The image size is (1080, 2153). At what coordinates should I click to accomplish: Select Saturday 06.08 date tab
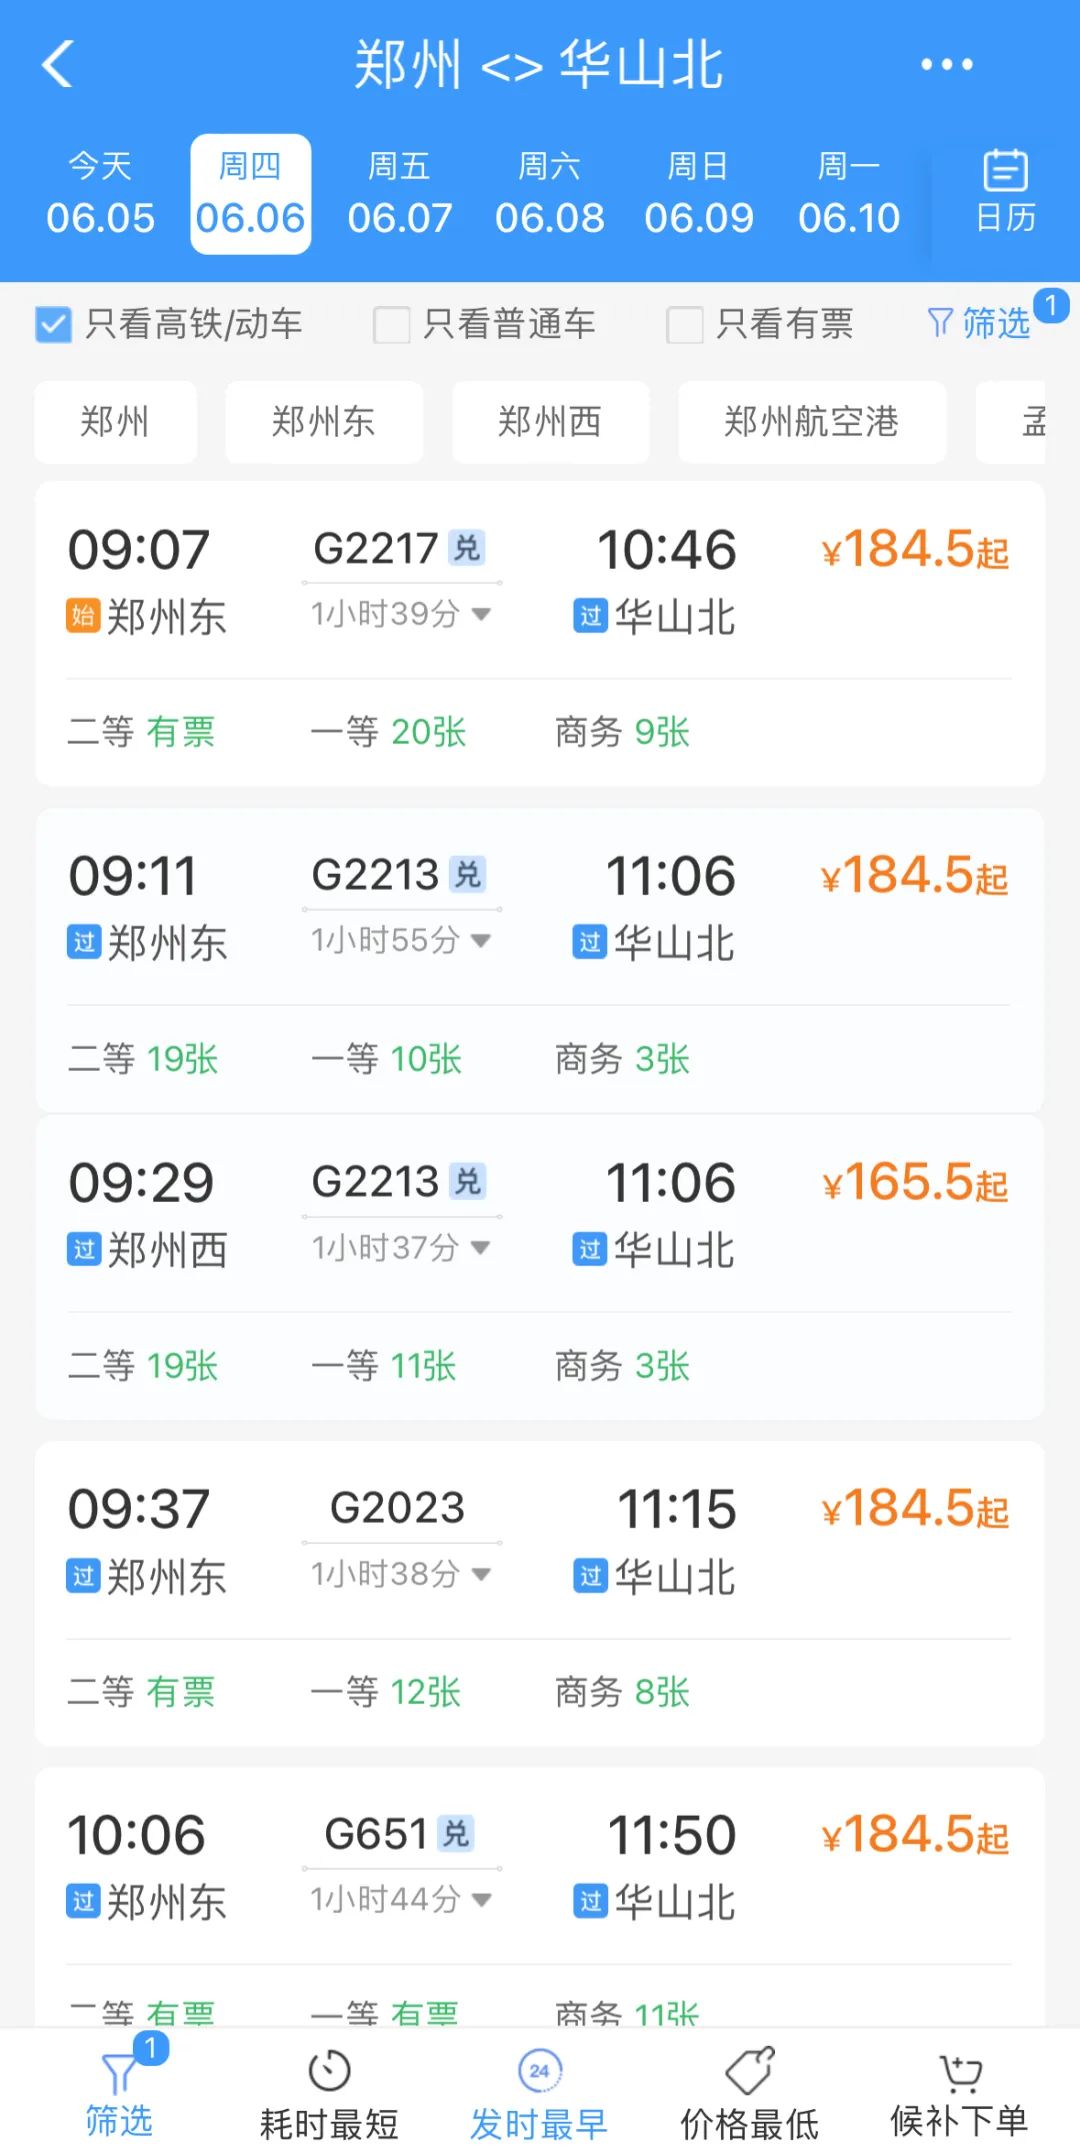pyautogui.click(x=549, y=194)
